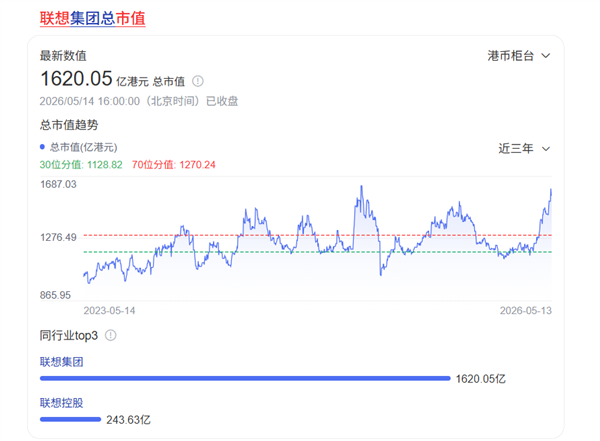
Task: Click info icon next to 同行业top3
Action: click(111, 335)
